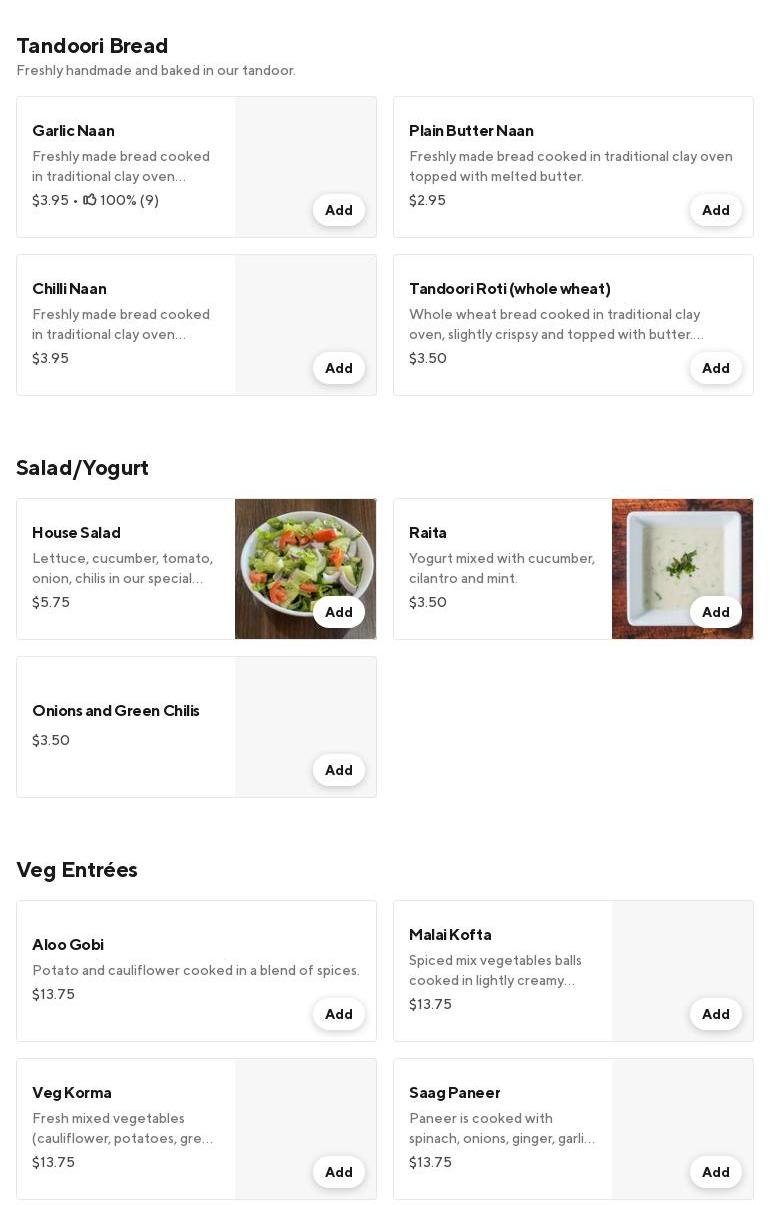The width and height of the screenshot is (770, 1205).
Task: Add Aloo Gobi to cart
Action: 338,1014
